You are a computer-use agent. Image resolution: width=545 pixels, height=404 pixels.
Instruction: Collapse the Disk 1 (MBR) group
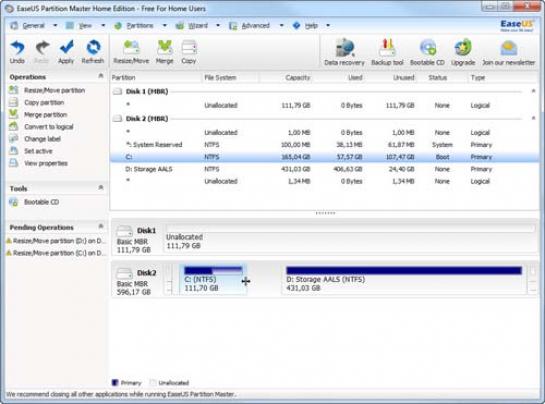[533, 91]
